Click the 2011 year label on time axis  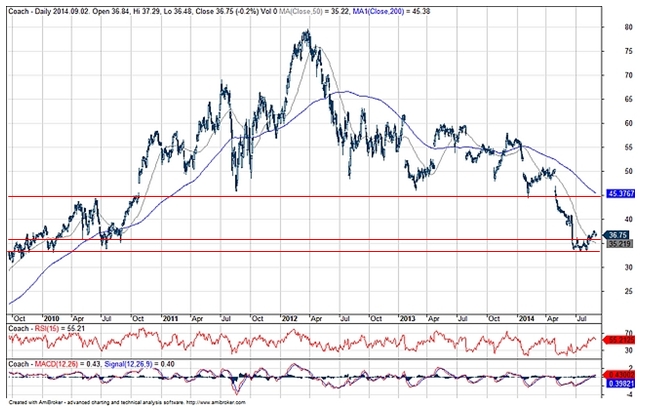170,319
